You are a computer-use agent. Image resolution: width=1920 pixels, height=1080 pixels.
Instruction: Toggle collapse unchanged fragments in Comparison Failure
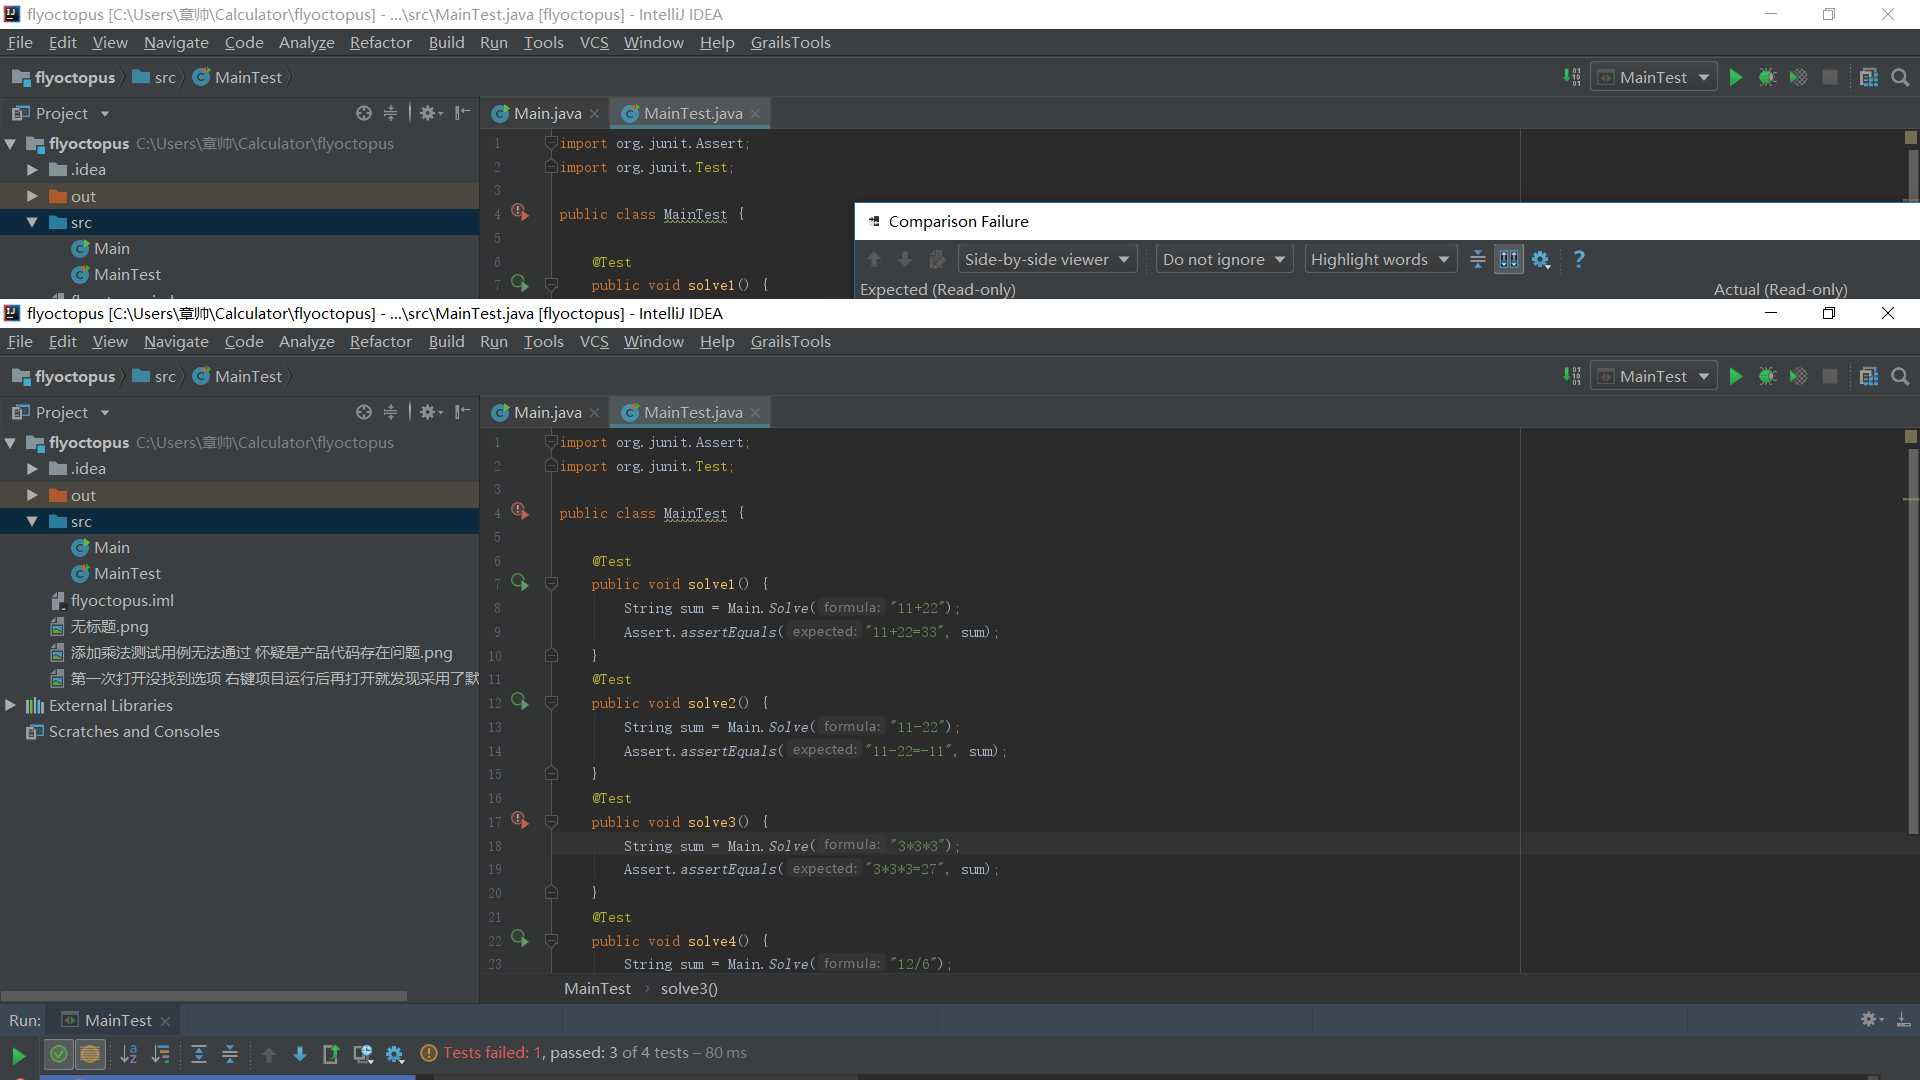point(1477,260)
